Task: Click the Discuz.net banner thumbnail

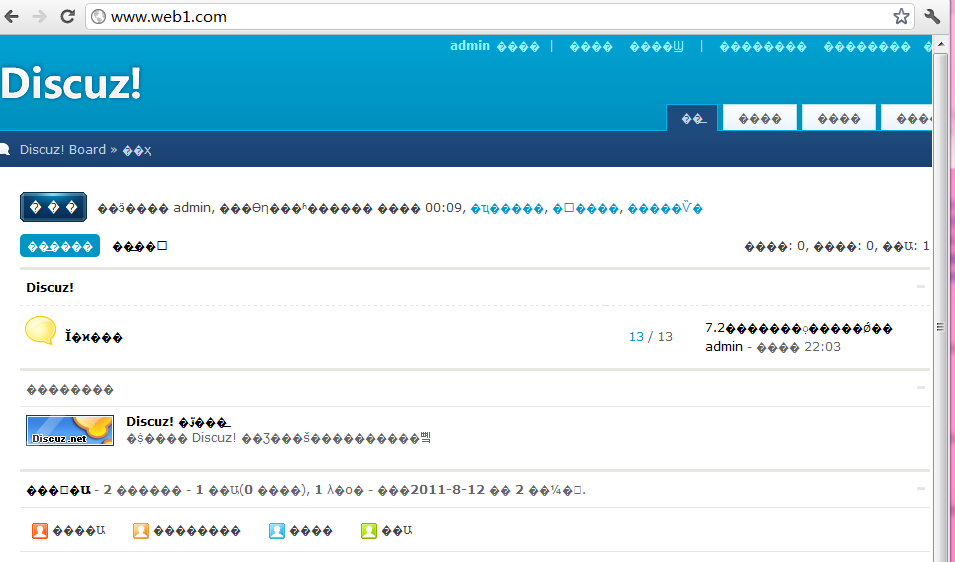Action: [70, 430]
